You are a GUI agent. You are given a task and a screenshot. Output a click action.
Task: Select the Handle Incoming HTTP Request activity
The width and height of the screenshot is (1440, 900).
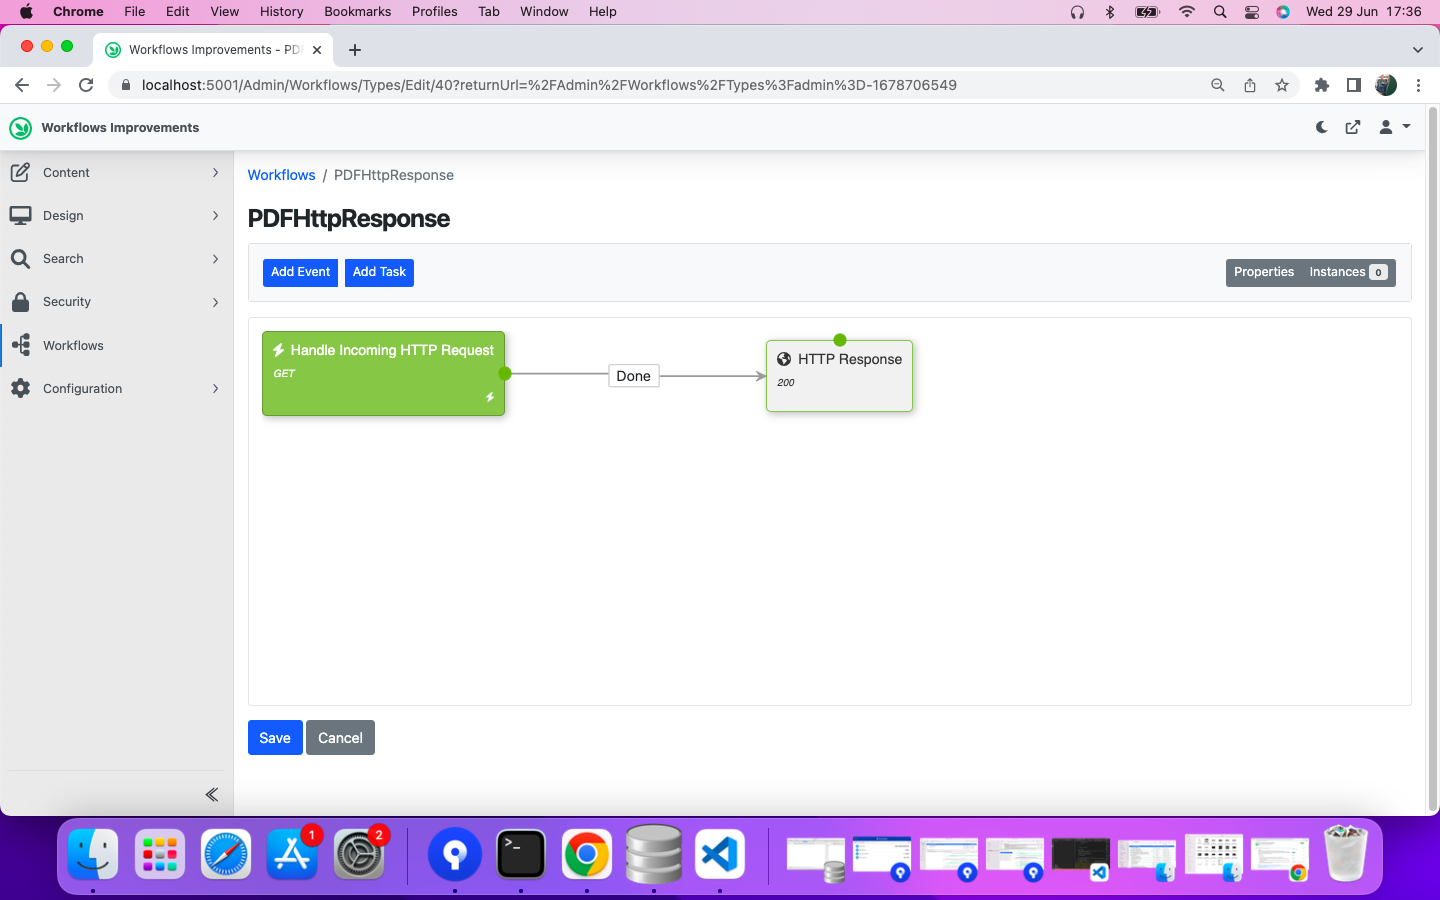[x=383, y=374]
